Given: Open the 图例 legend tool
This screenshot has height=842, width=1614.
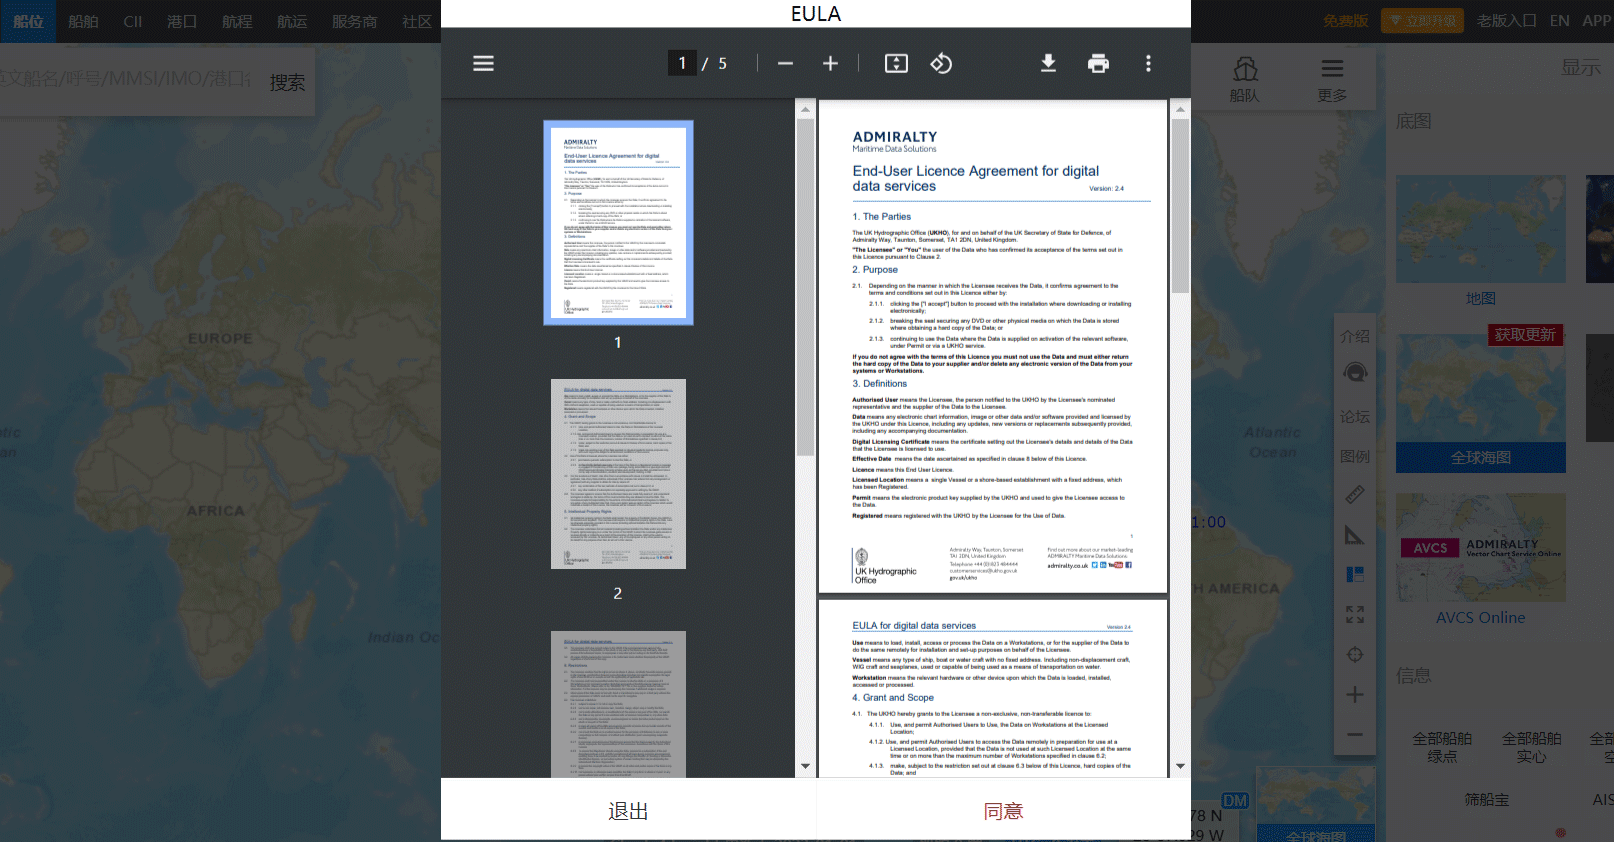Looking at the screenshot, I should click(x=1355, y=457).
